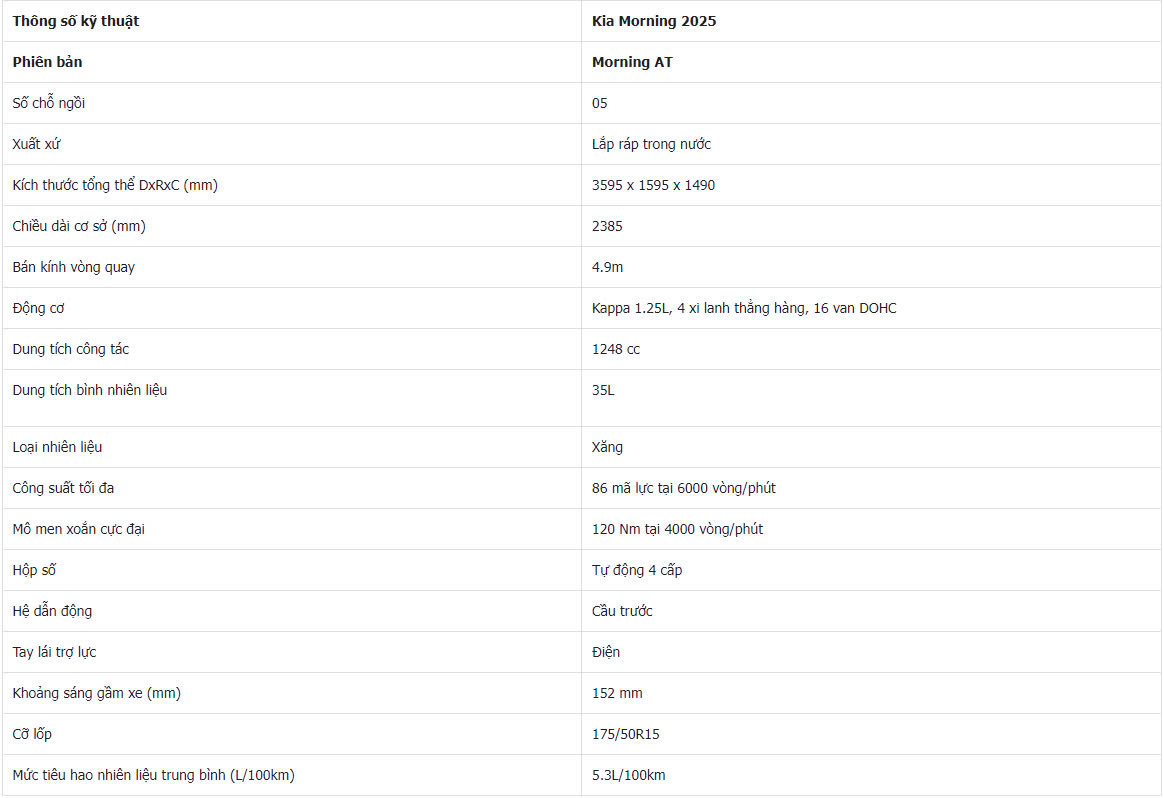Image resolution: width=1164 pixels, height=798 pixels.
Task: Select the 'Kia Morning 2025' header text
Action: click(x=654, y=21)
